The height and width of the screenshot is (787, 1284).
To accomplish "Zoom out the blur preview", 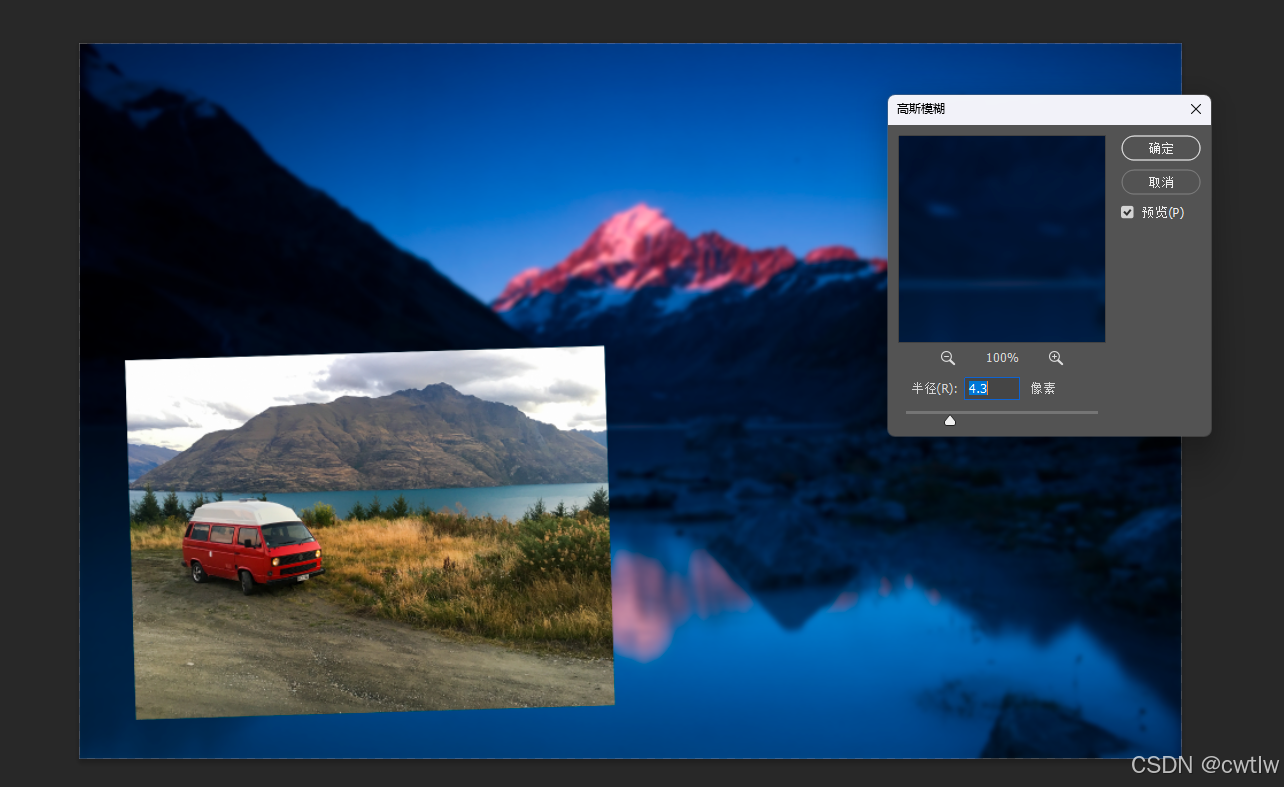I will point(948,358).
